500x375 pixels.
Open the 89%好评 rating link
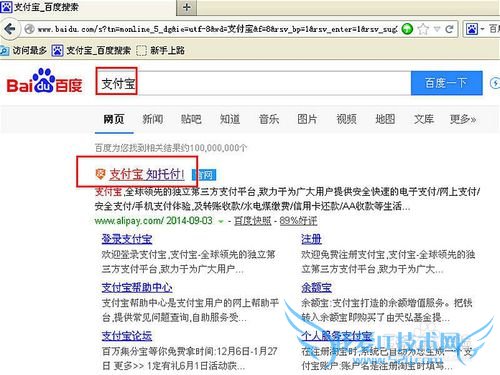298,221
